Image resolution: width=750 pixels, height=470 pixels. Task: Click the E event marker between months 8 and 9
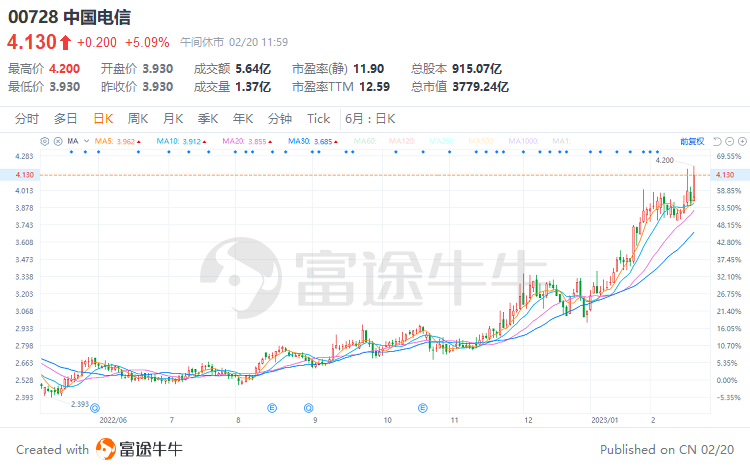point(272,408)
